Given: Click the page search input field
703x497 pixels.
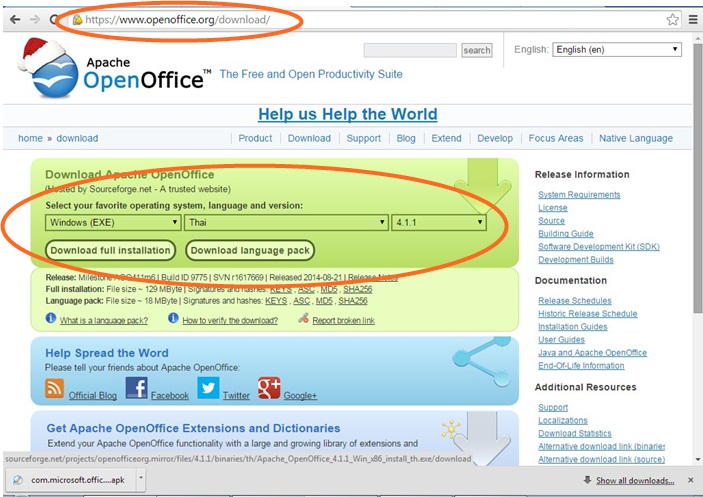Looking at the screenshot, I should 410,50.
